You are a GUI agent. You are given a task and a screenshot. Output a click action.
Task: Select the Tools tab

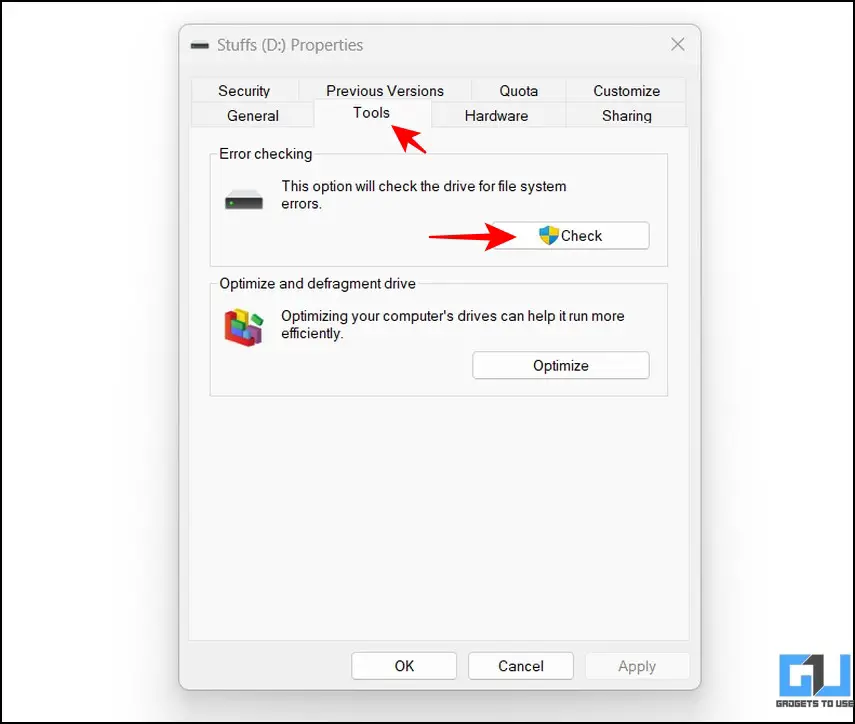pos(371,113)
